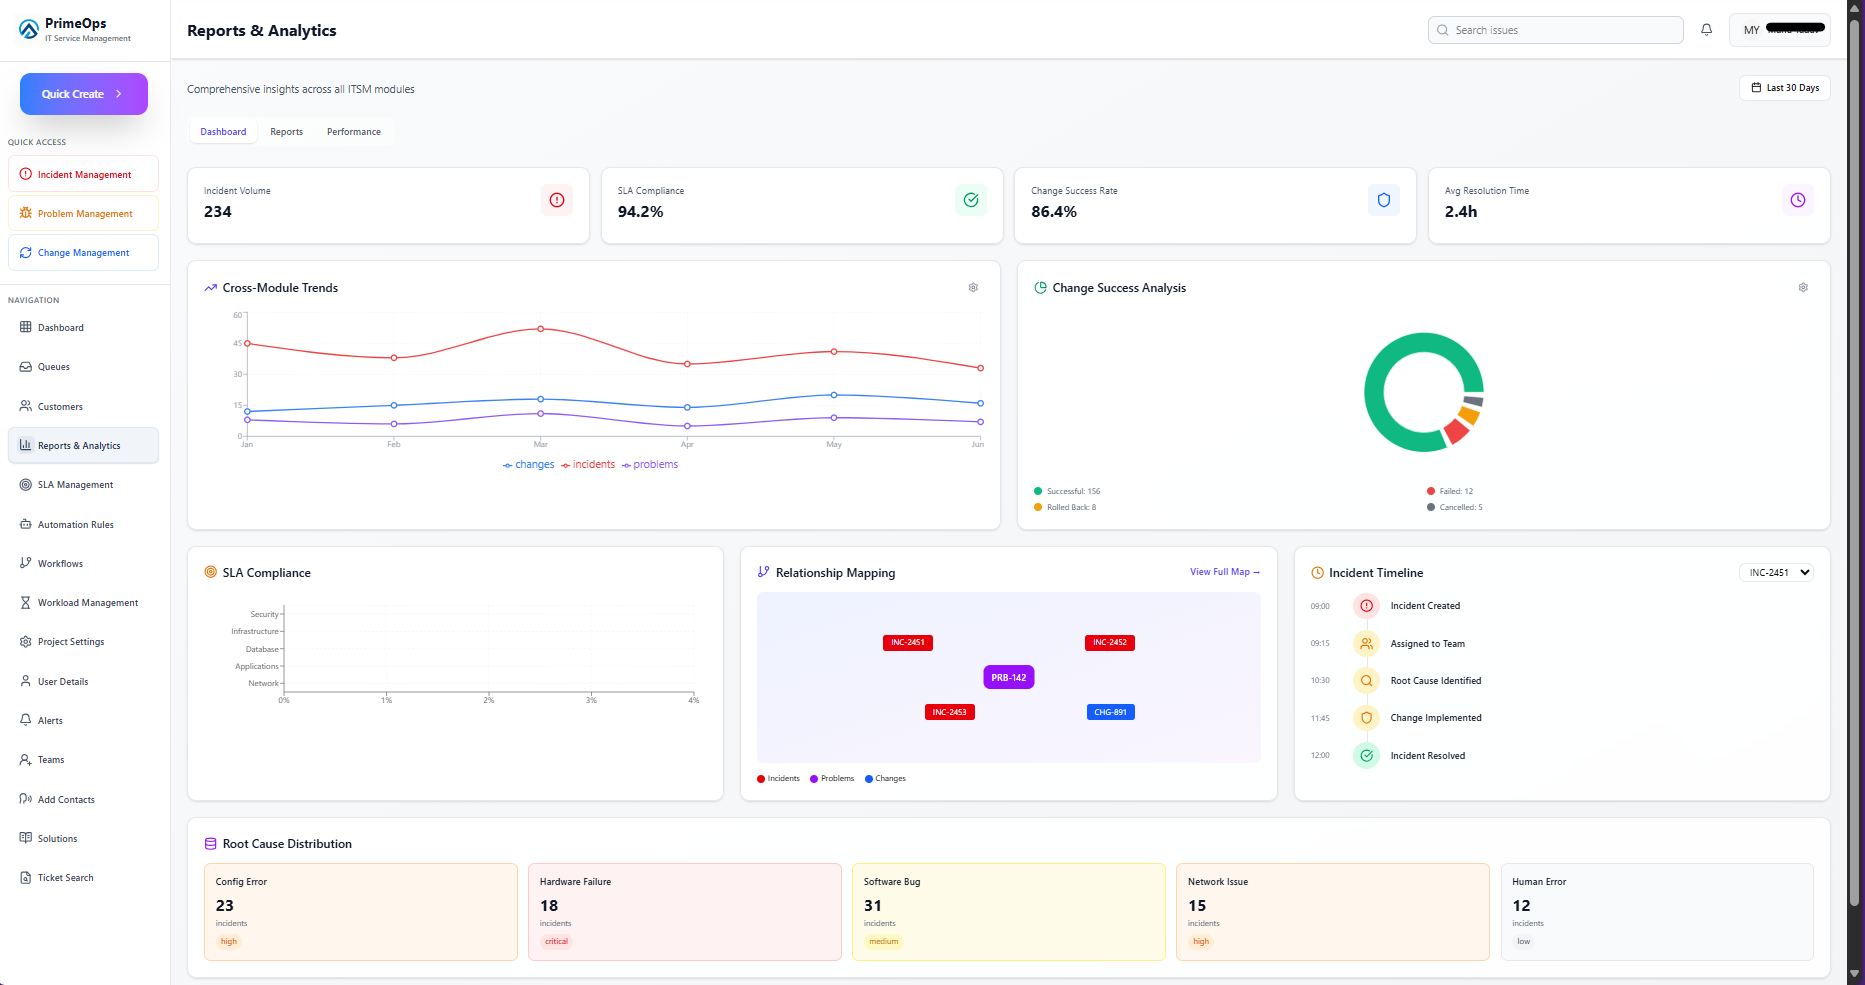Open Problem Management quick access
1865x985 pixels.
pos(84,213)
